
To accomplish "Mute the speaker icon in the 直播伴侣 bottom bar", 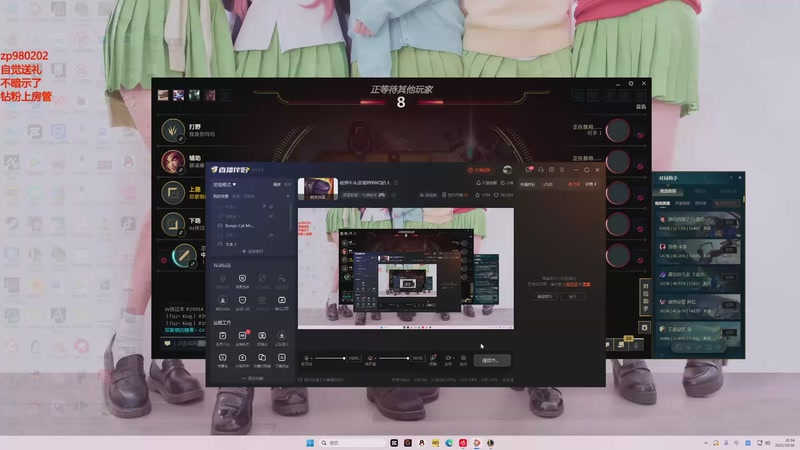I will (369, 358).
